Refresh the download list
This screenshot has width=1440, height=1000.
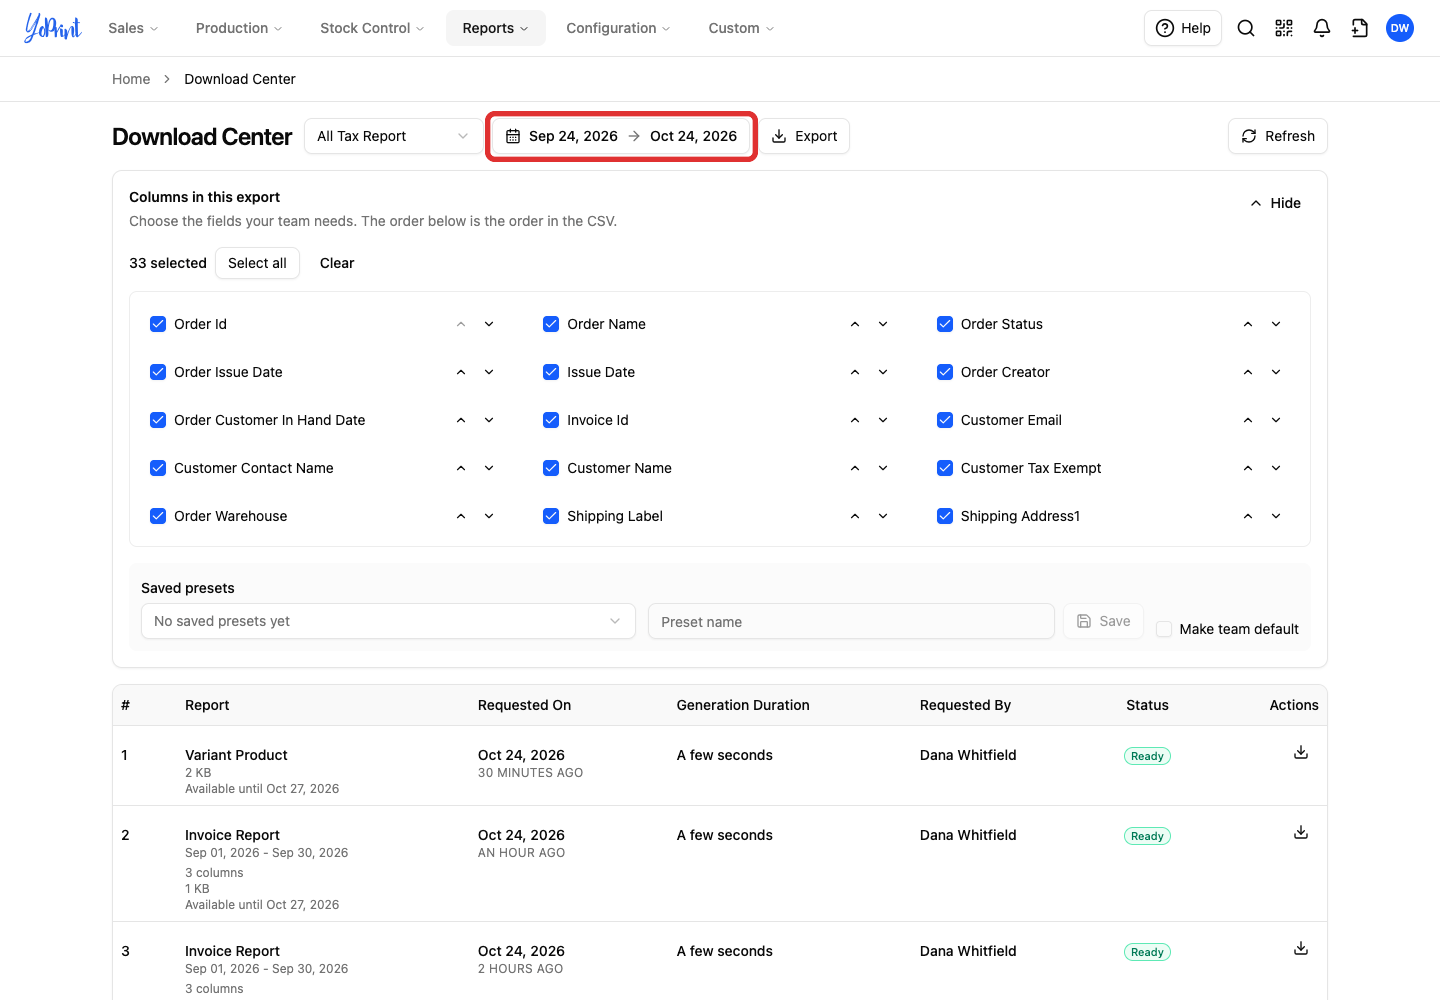pyautogui.click(x=1278, y=136)
